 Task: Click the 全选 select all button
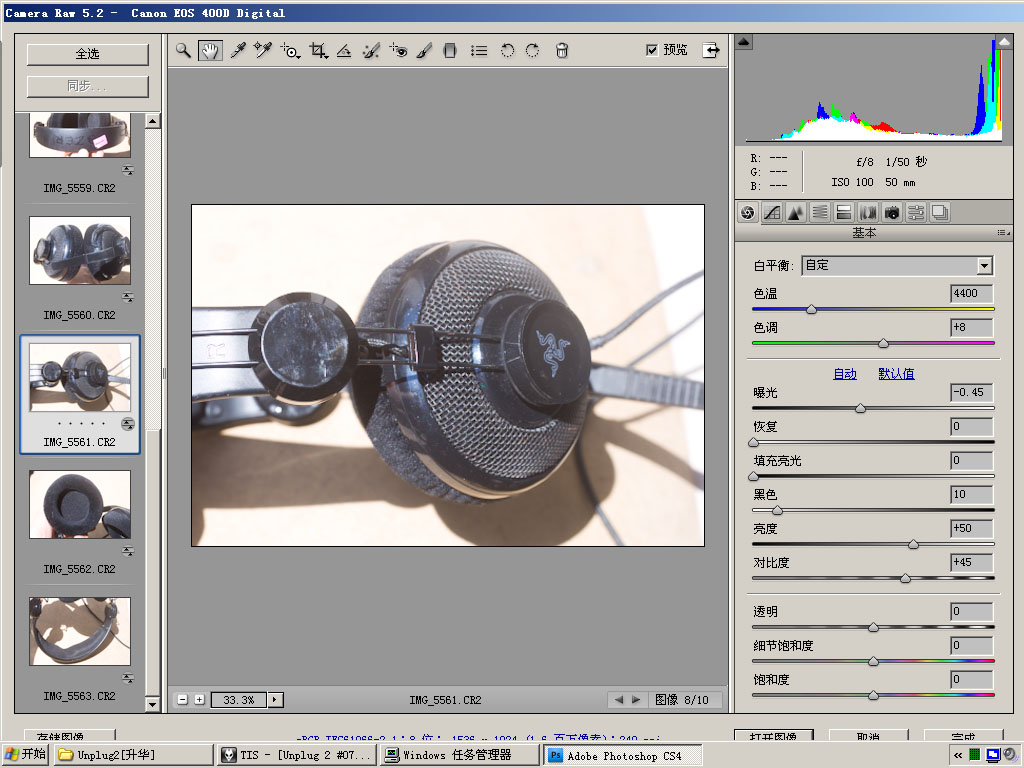[x=88, y=54]
